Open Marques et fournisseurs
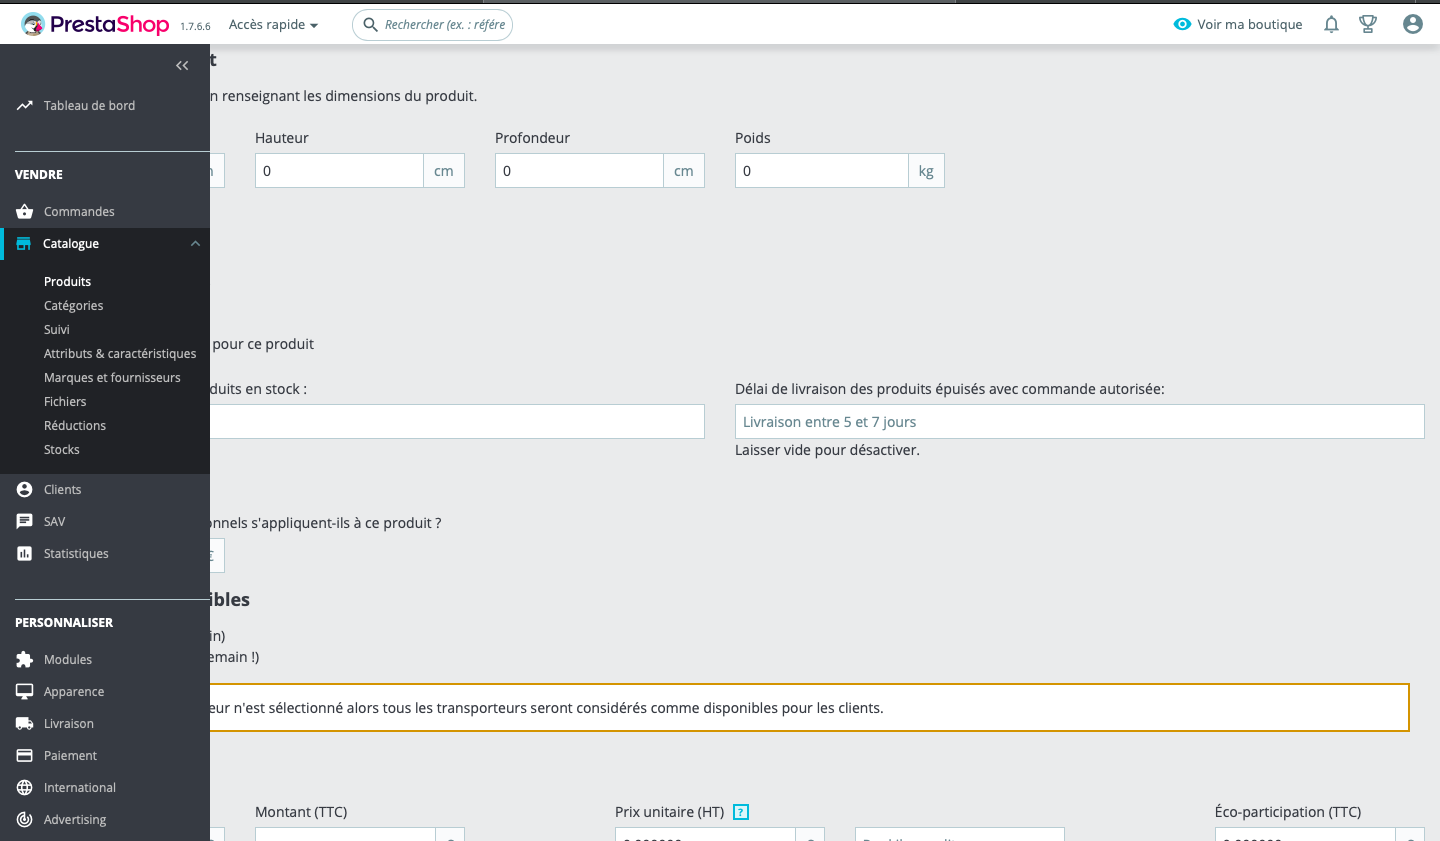 112,377
